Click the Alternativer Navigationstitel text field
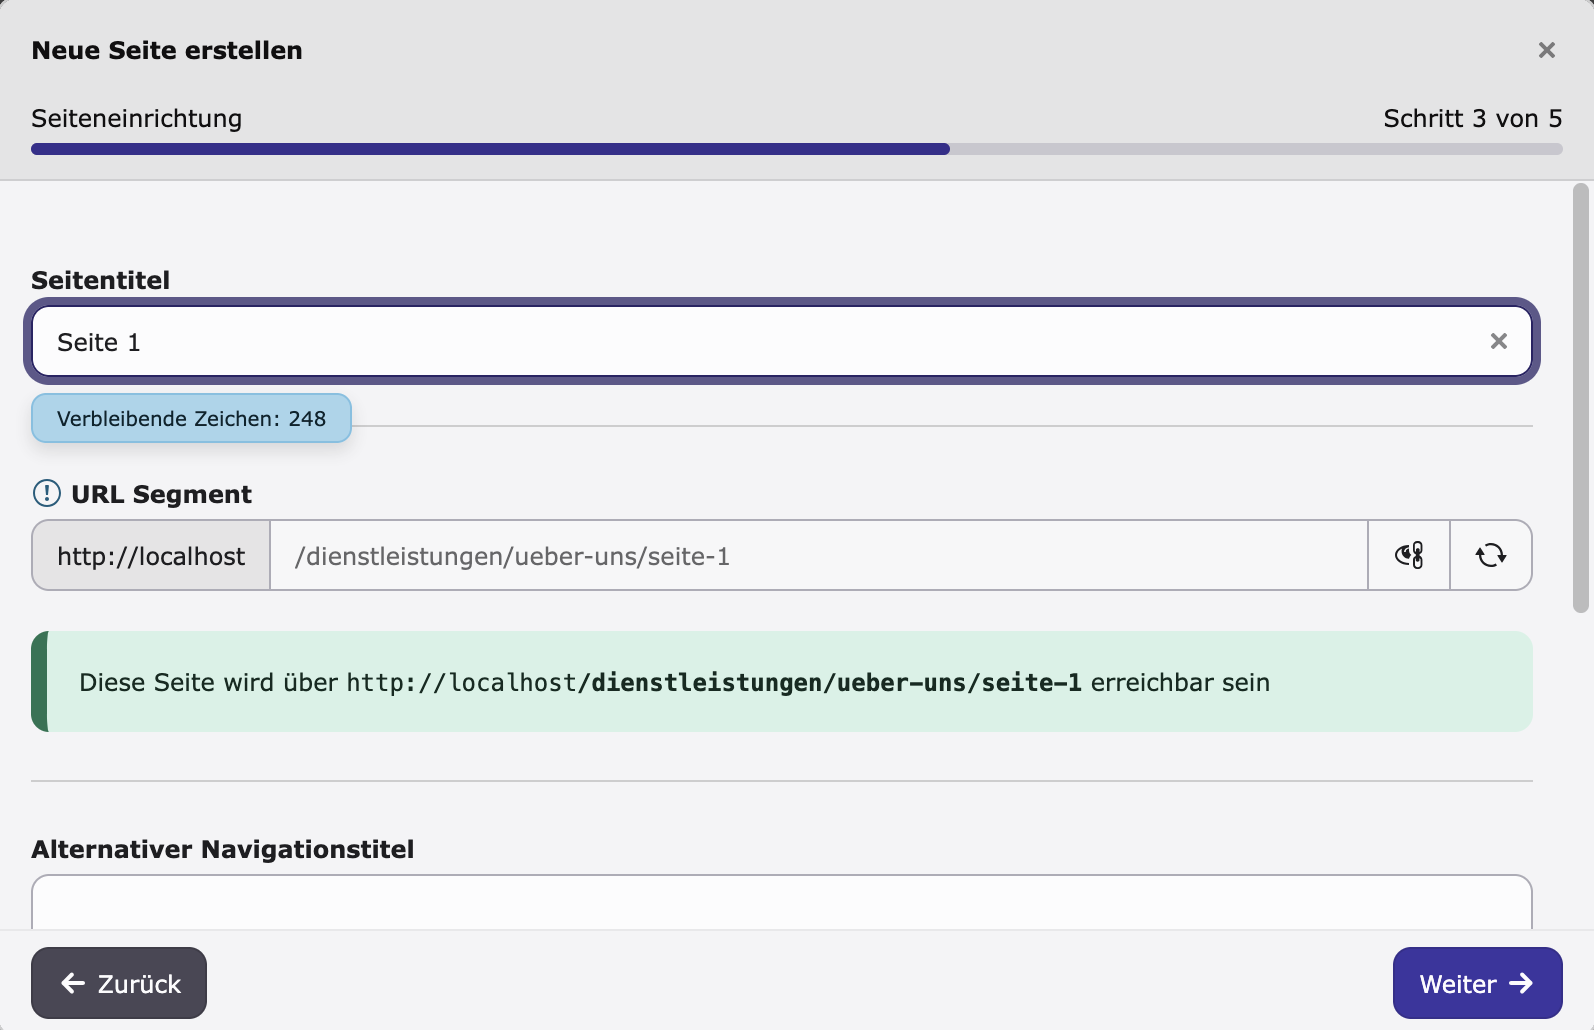Viewport: 1594px width, 1030px height. click(782, 902)
